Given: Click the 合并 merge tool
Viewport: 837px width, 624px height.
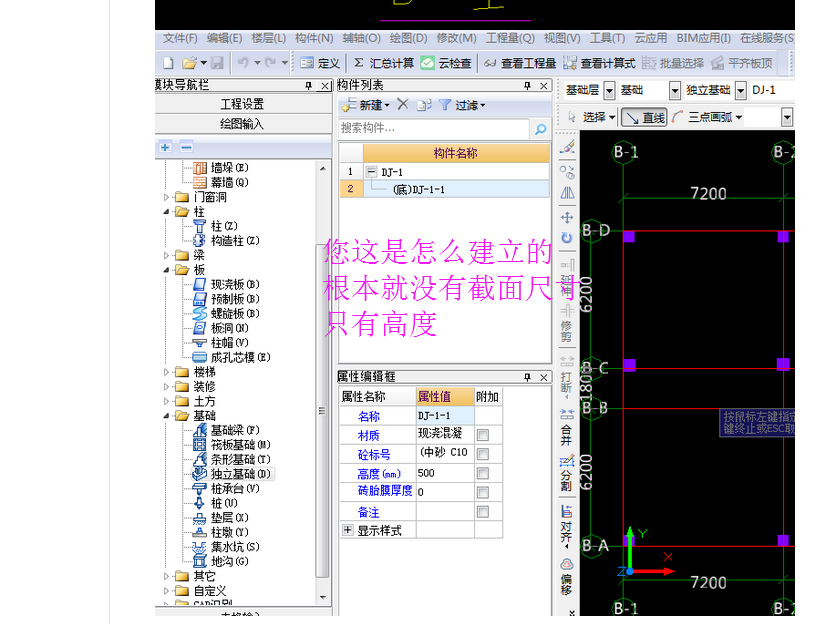Looking at the screenshot, I should 567,428.
